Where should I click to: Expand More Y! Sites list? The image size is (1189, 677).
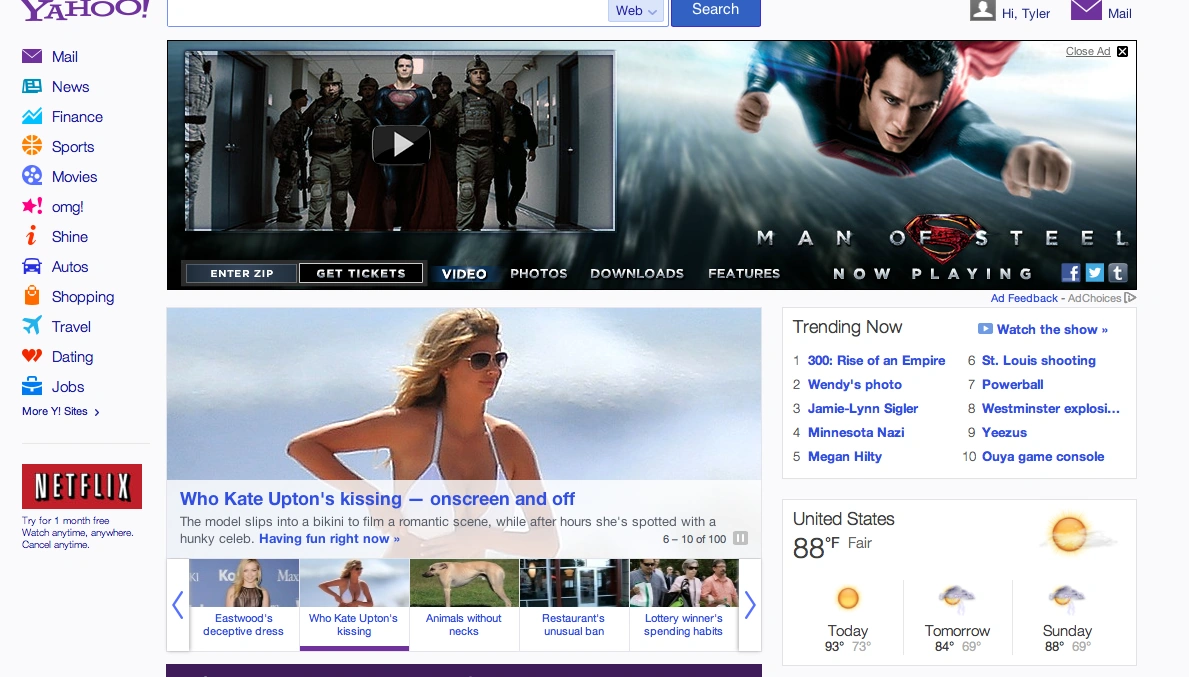pyautogui.click(x=61, y=412)
